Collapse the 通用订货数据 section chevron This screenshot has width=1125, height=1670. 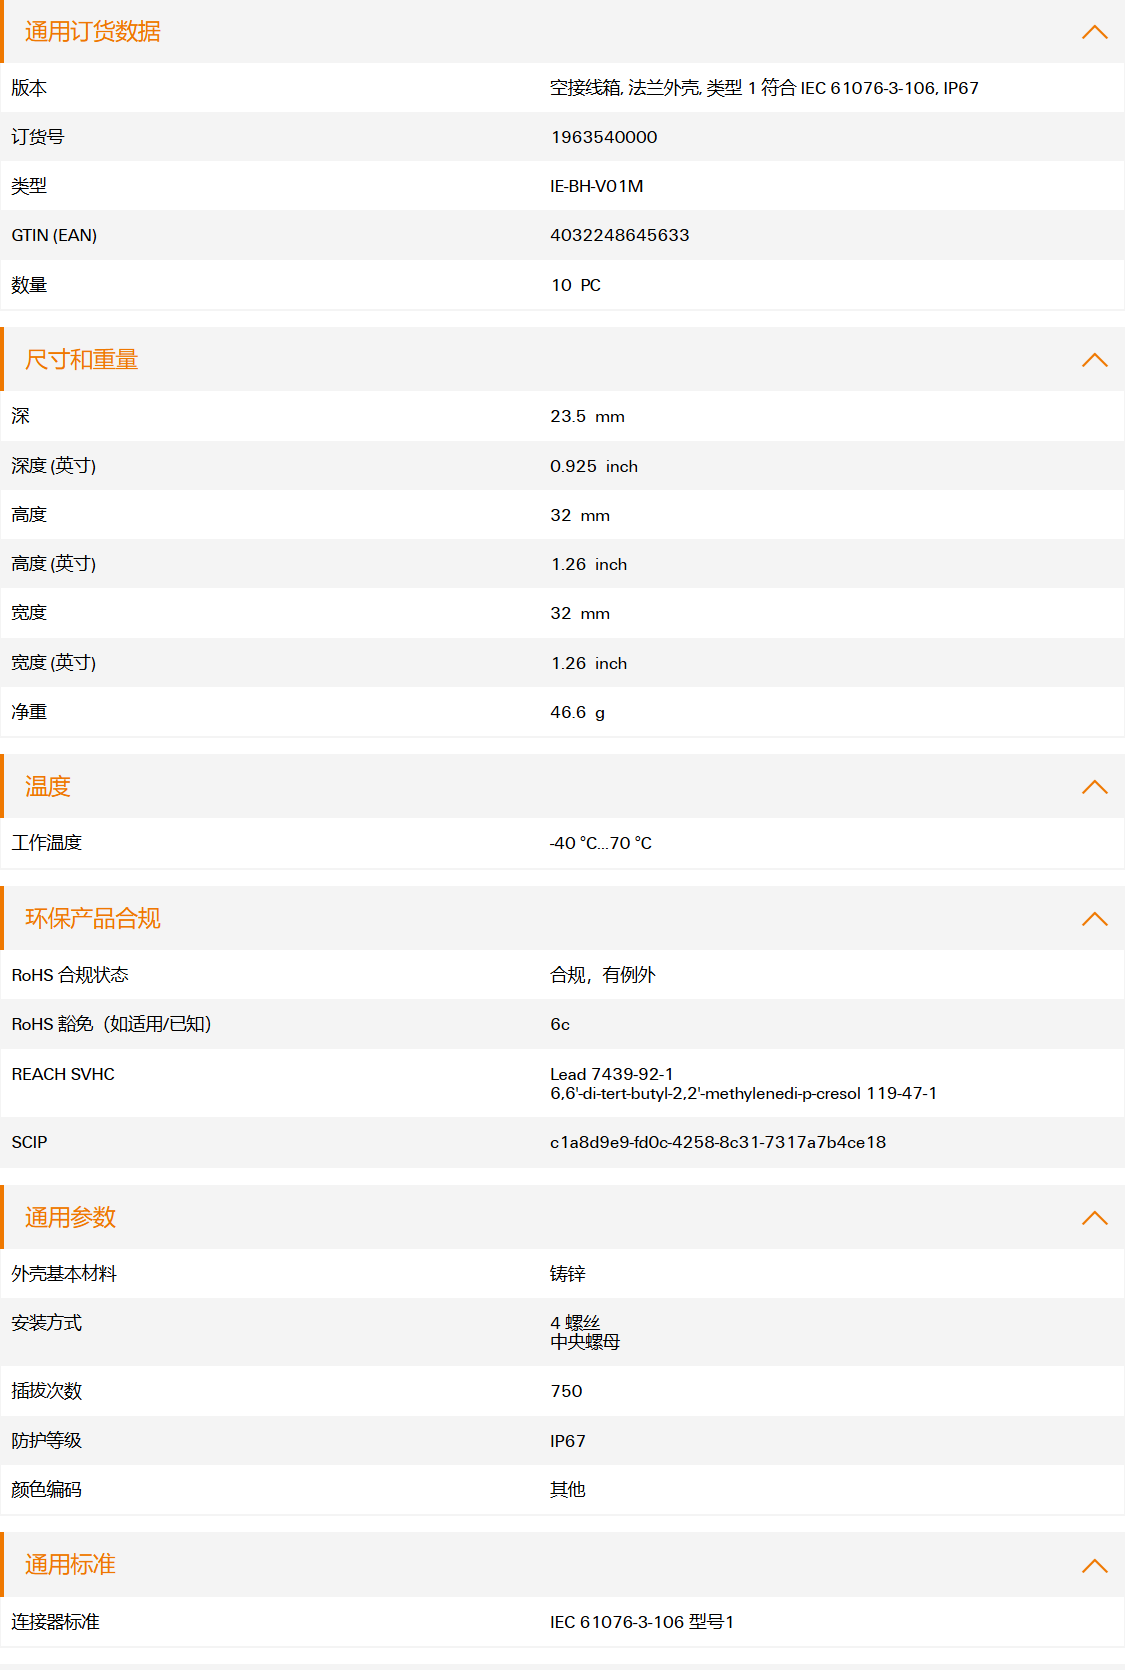[x=1095, y=32]
